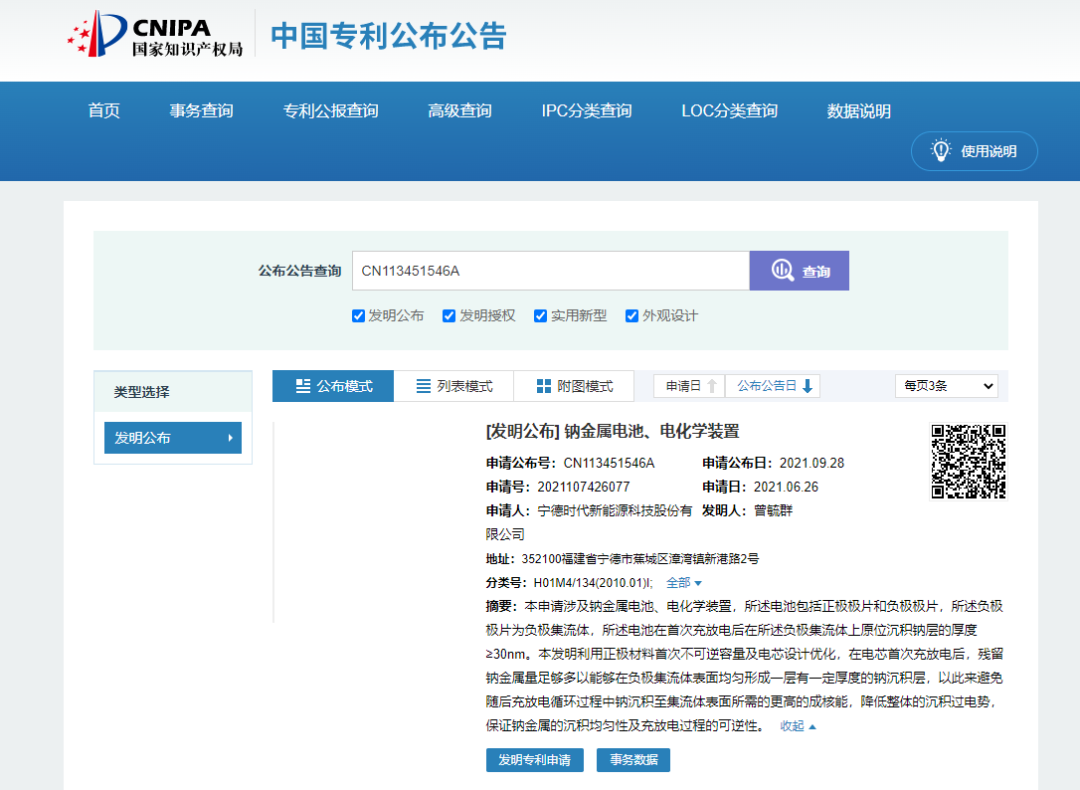Click the lightbulb 使用说明 icon
1080x790 pixels.
(x=940, y=151)
